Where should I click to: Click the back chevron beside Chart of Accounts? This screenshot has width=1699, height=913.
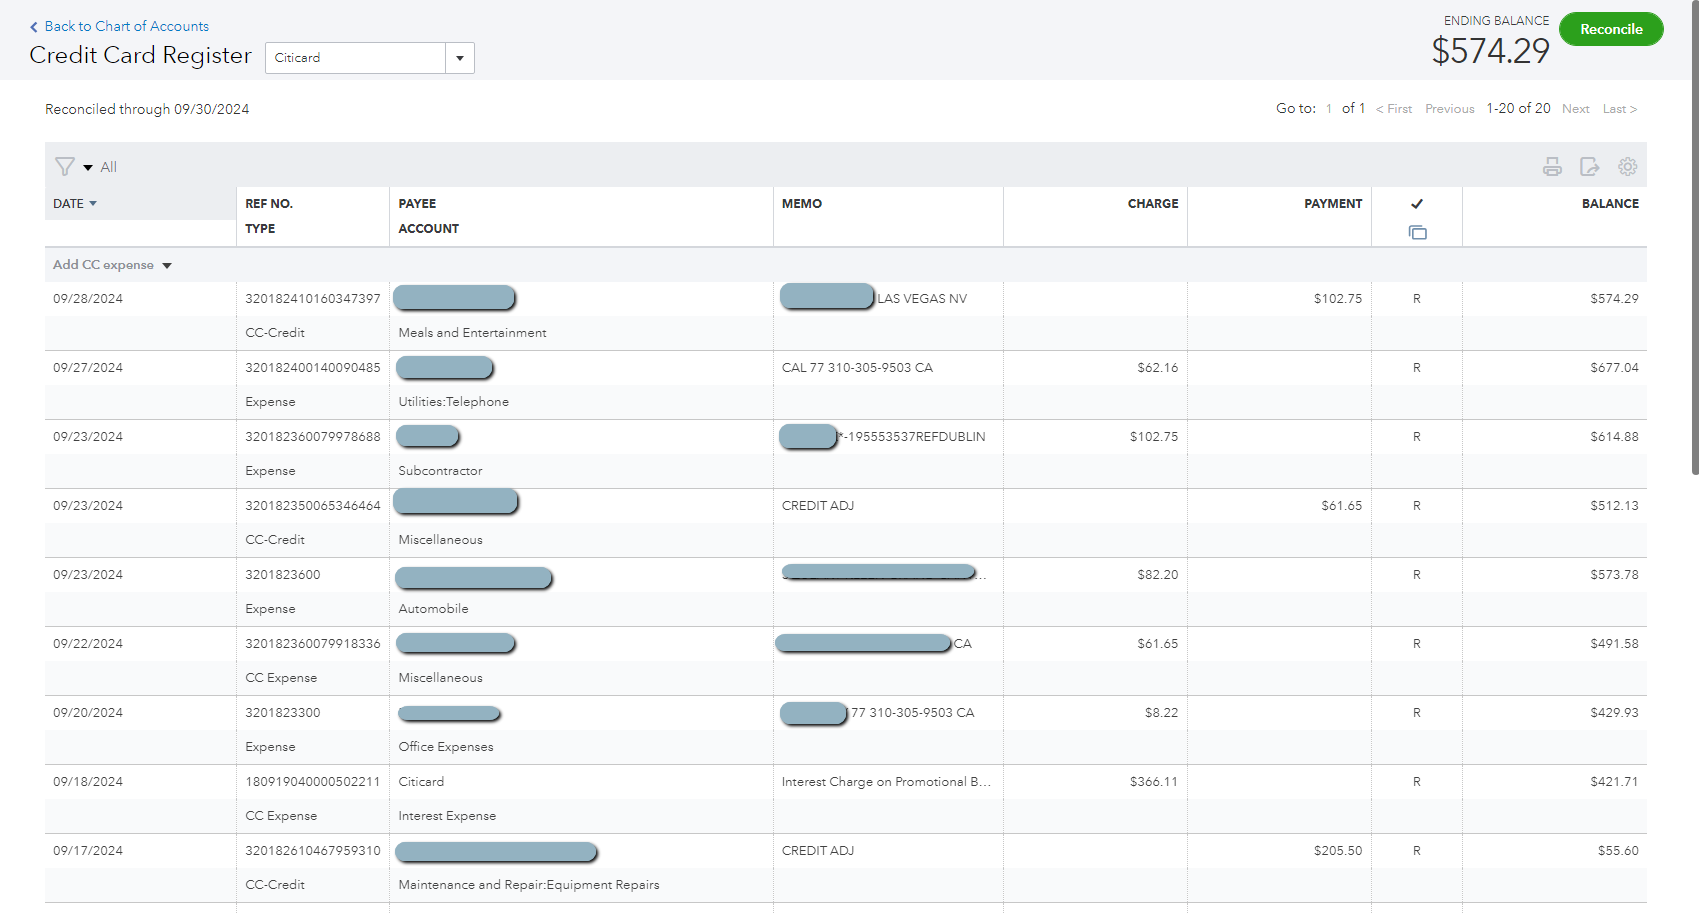pyautogui.click(x=34, y=27)
